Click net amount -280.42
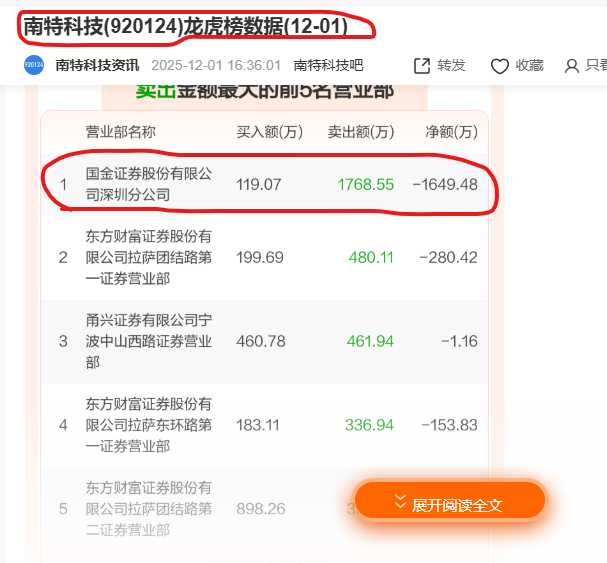This screenshot has height=563, width=607. [449, 257]
